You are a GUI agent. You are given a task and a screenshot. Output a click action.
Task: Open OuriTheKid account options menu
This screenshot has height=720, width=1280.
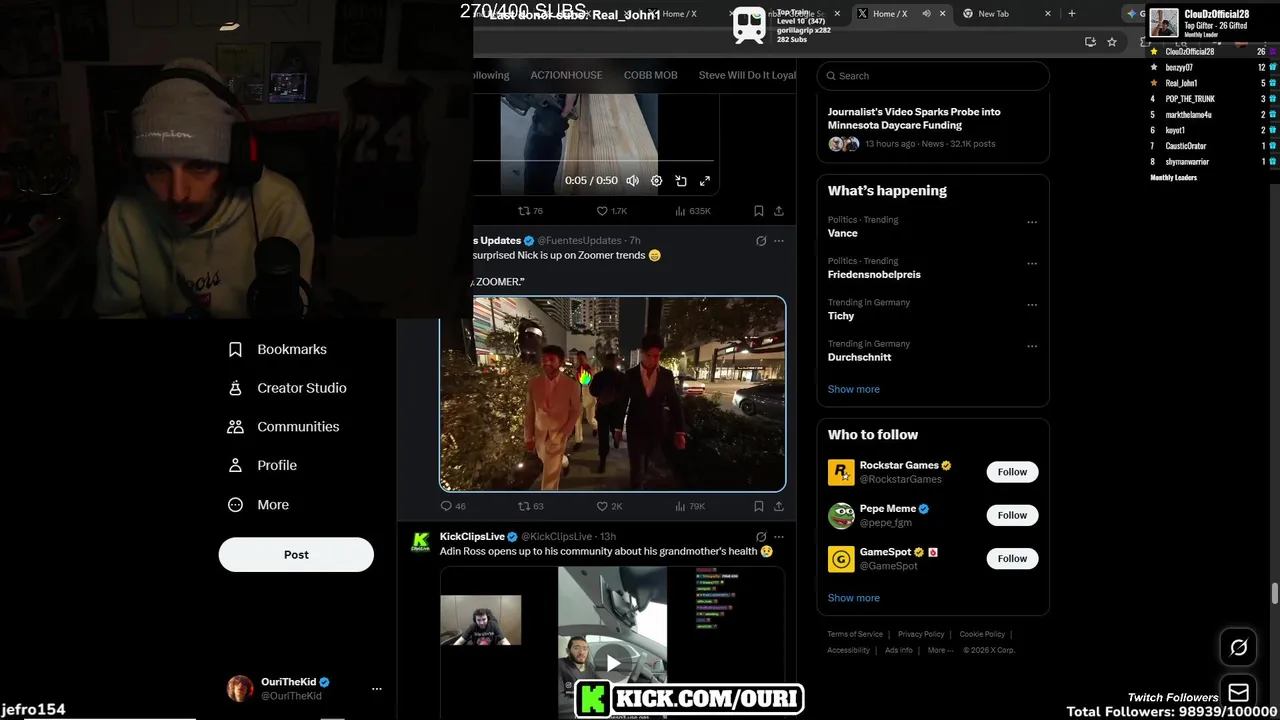[x=377, y=689]
